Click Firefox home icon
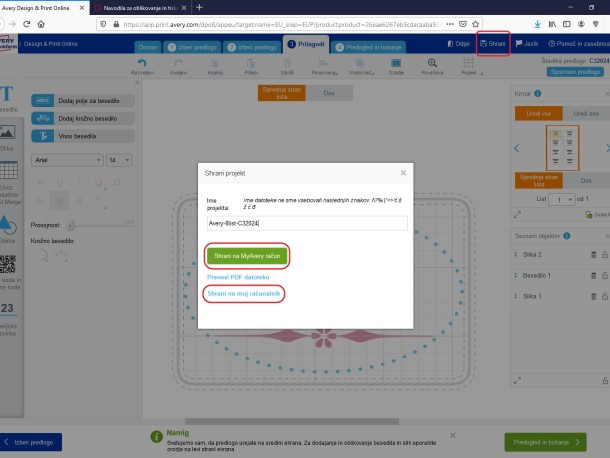The image size is (610, 458). tap(41, 24)
